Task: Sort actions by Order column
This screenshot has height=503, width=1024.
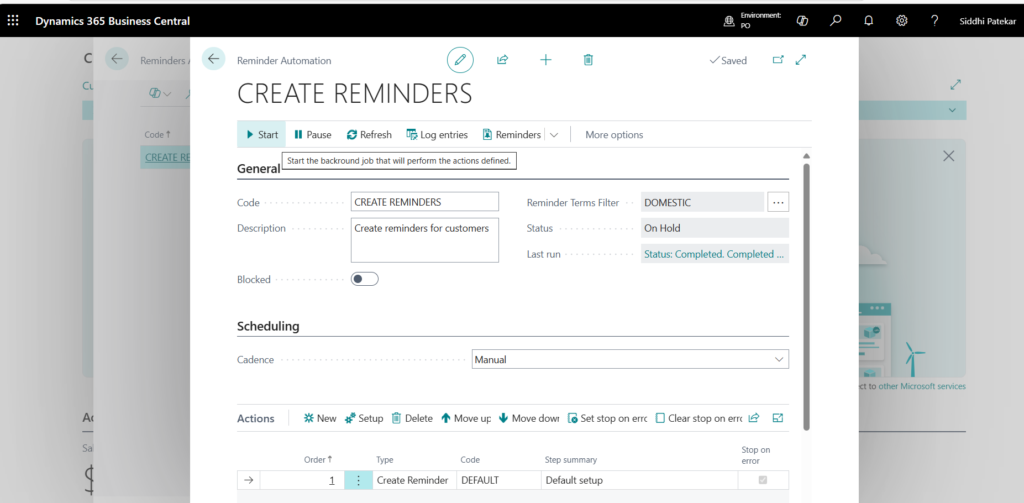Action: click(318, 460)
